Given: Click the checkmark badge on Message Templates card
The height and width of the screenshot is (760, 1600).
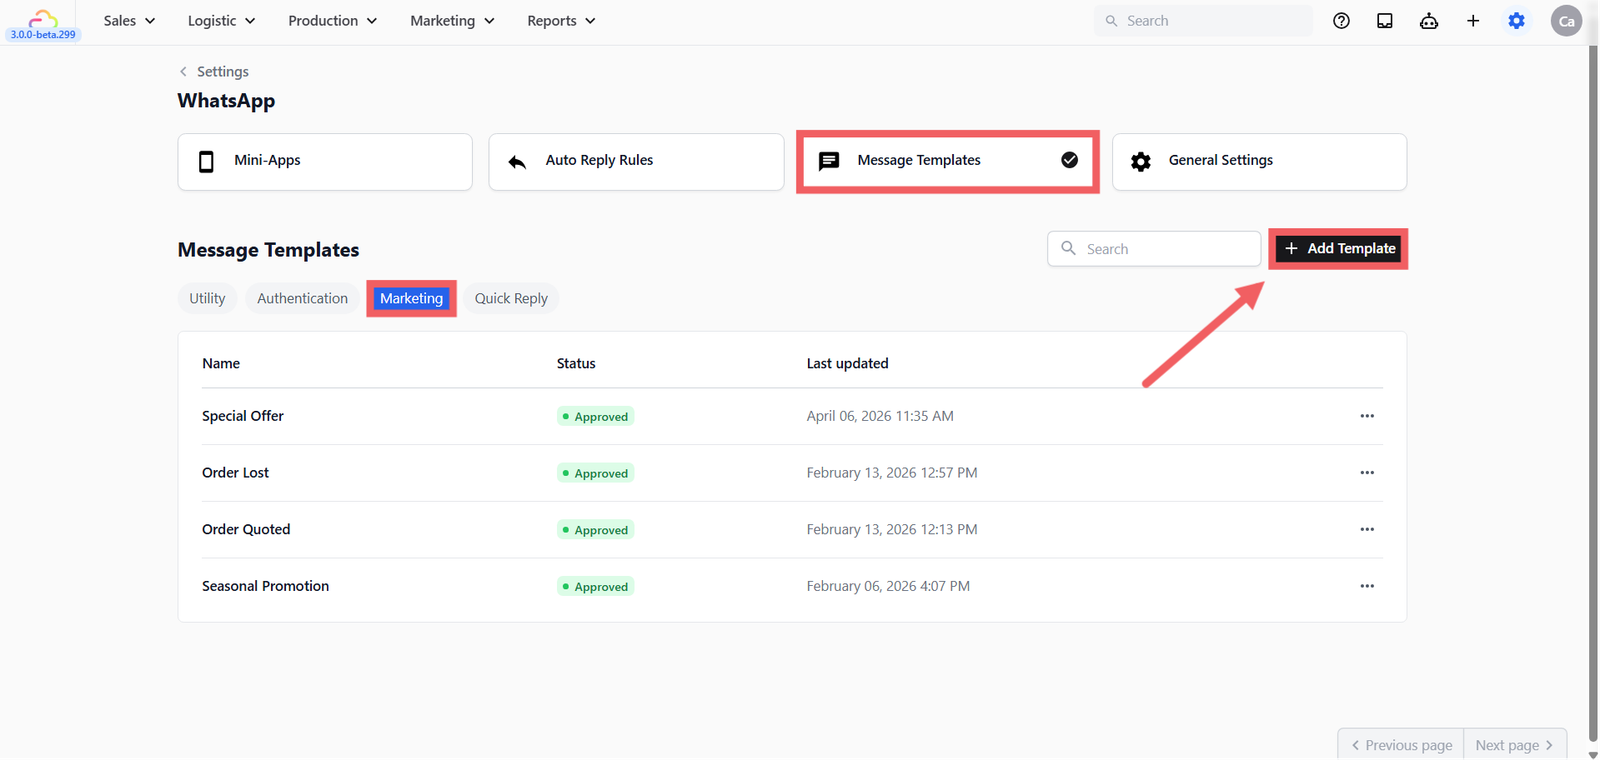Looking at the screenshot, I should pos(1069,160).
